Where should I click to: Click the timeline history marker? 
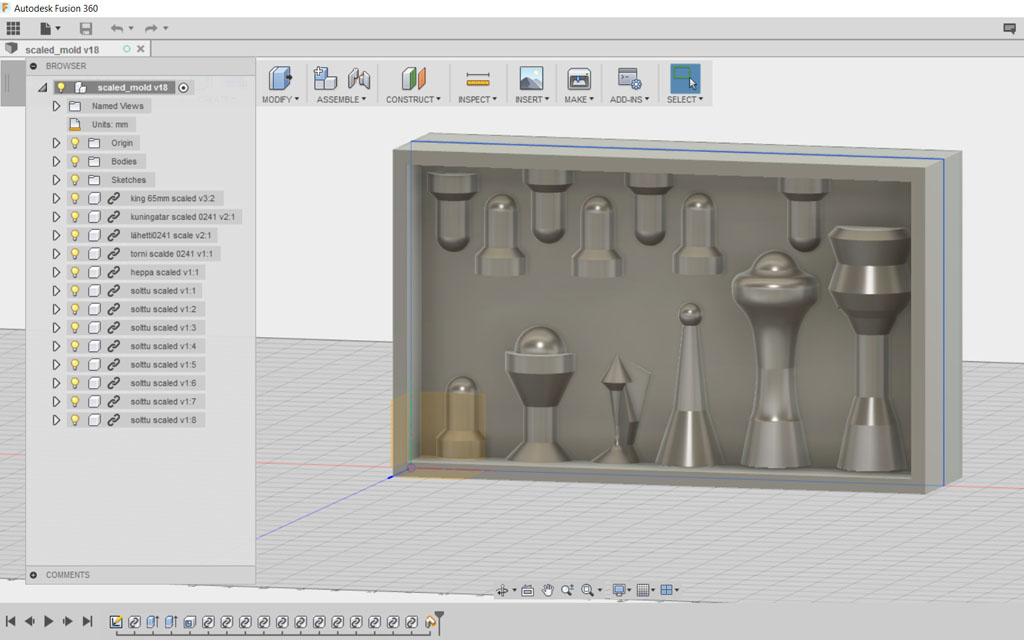440,622
